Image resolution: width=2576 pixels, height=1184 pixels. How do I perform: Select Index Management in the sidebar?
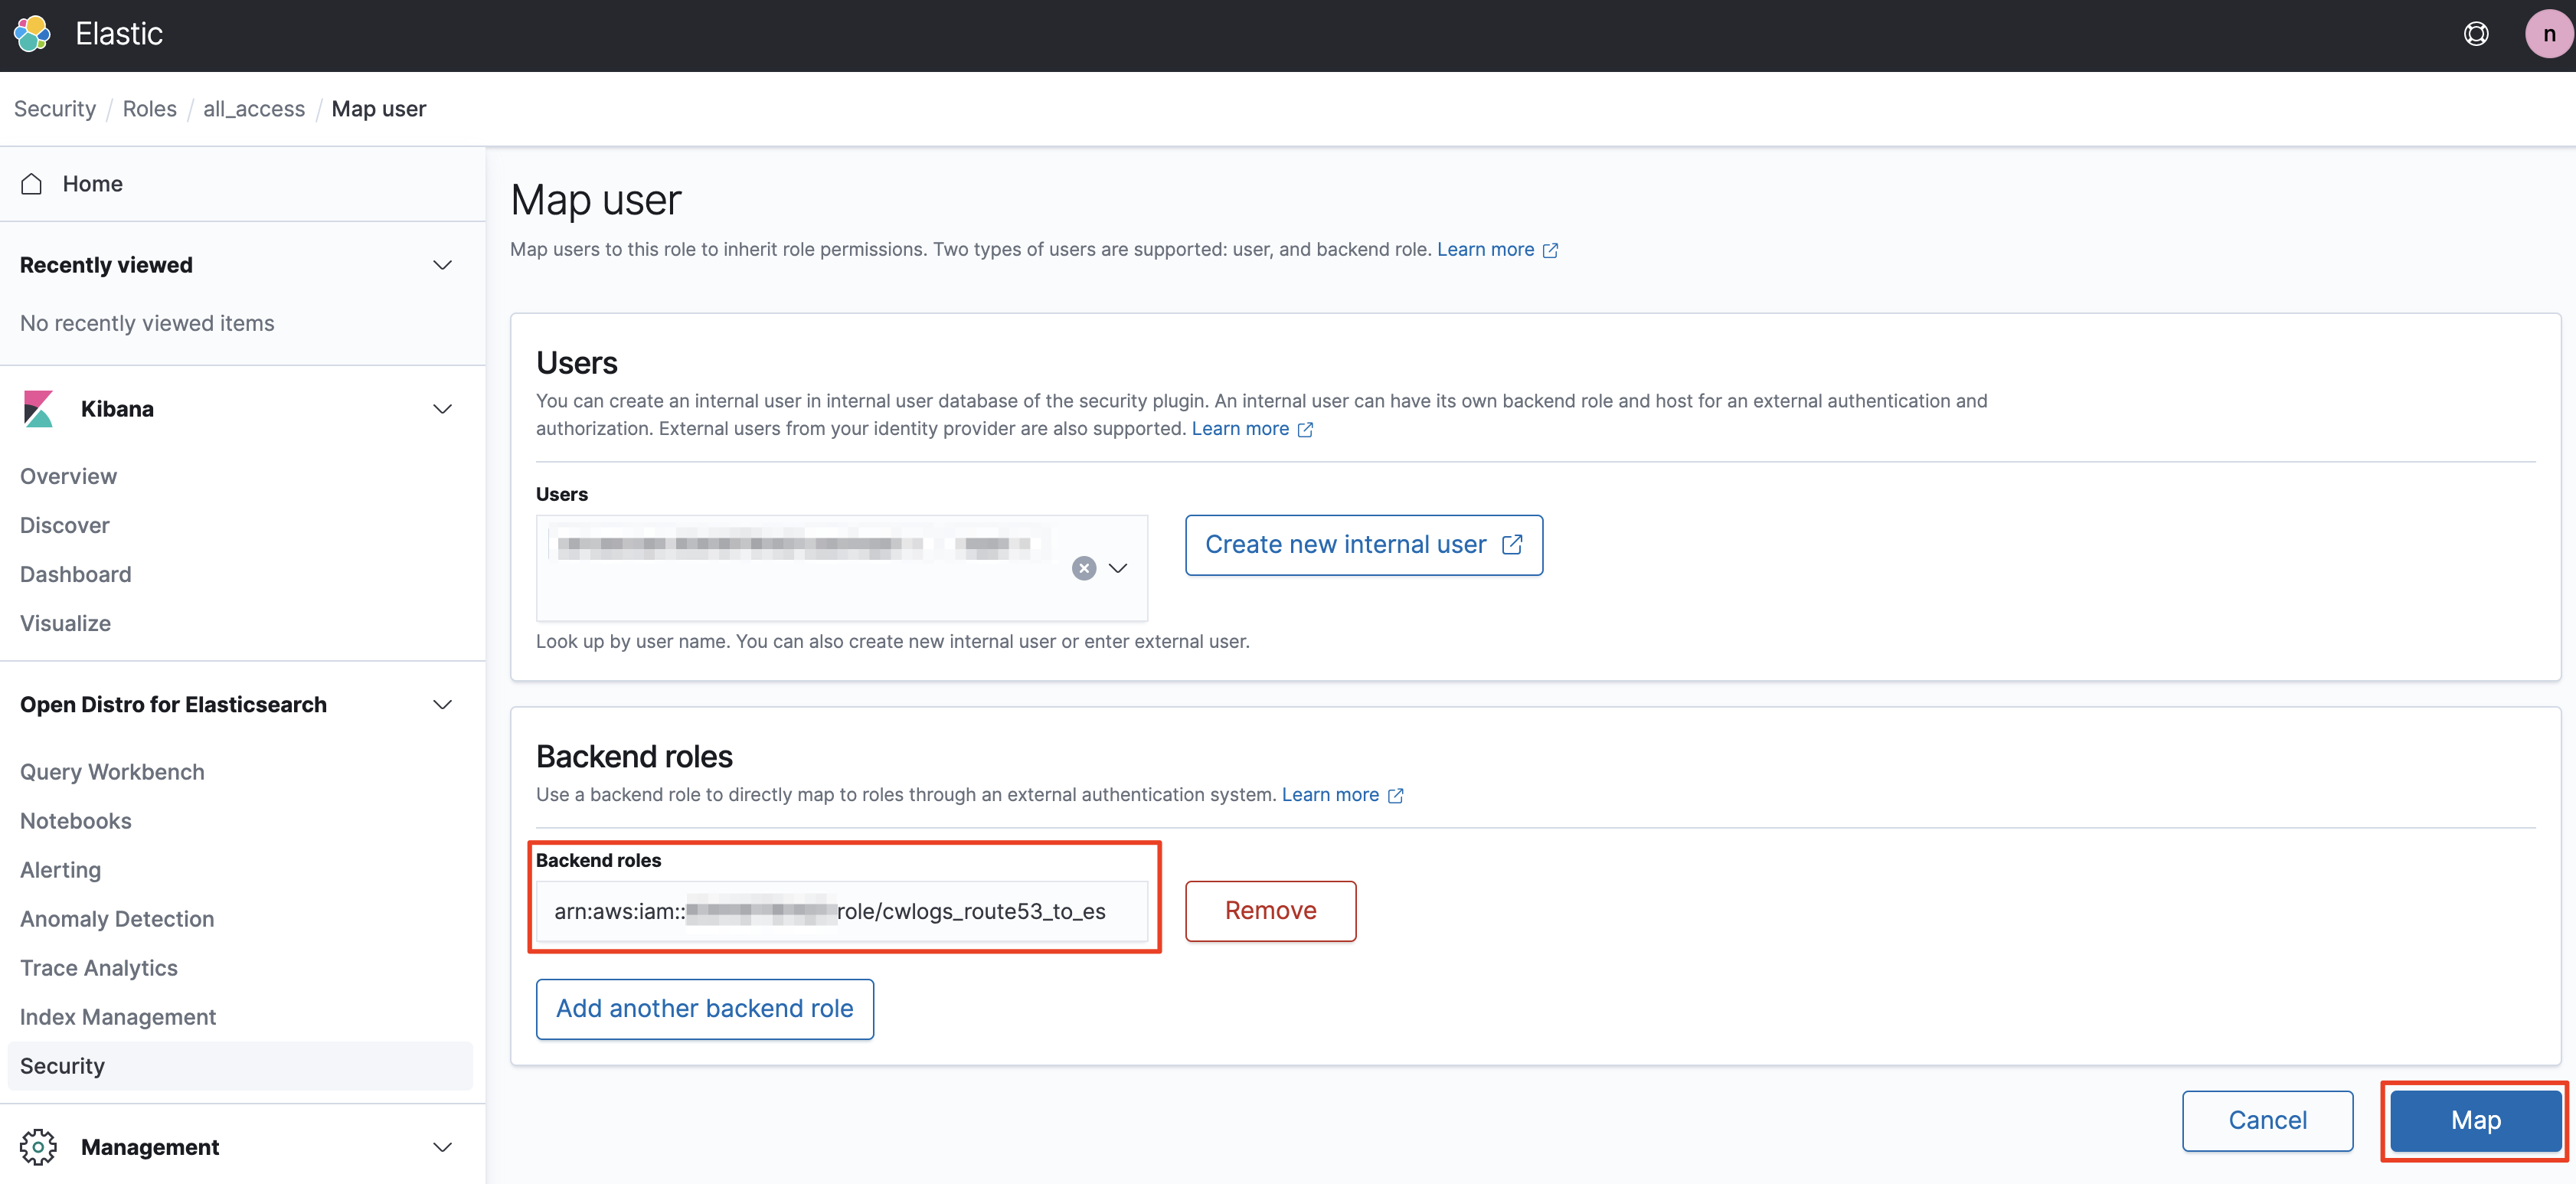point(118,1017)
